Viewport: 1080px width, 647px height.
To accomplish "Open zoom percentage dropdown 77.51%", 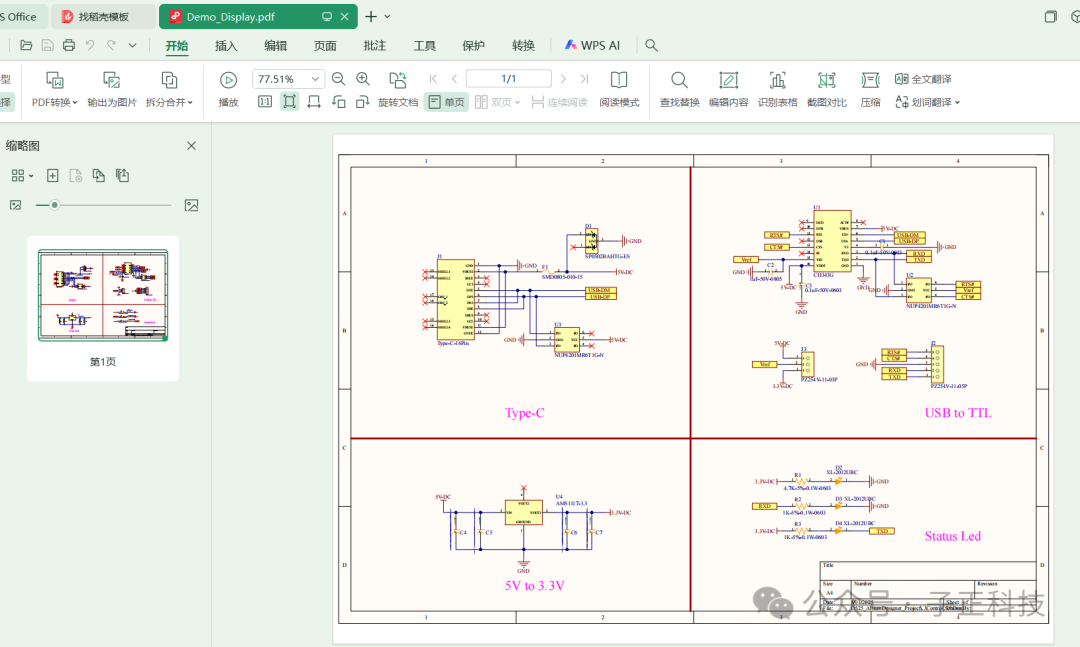I will coord(315,79).
